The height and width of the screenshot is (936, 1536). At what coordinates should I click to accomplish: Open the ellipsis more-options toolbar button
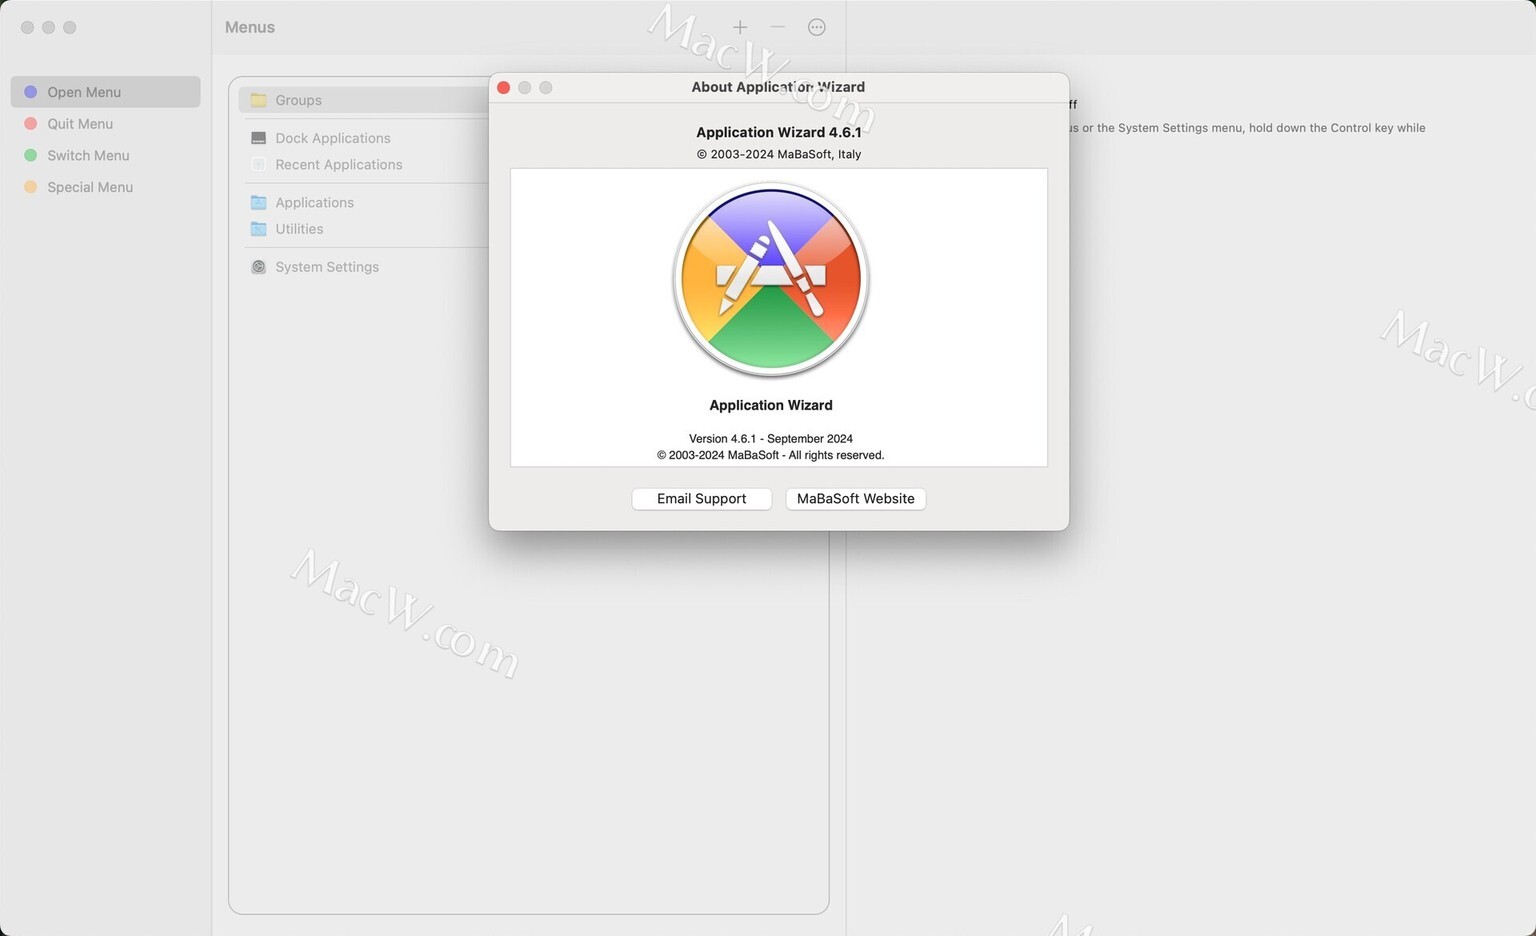pyautogui.click(x=817, y=27)
